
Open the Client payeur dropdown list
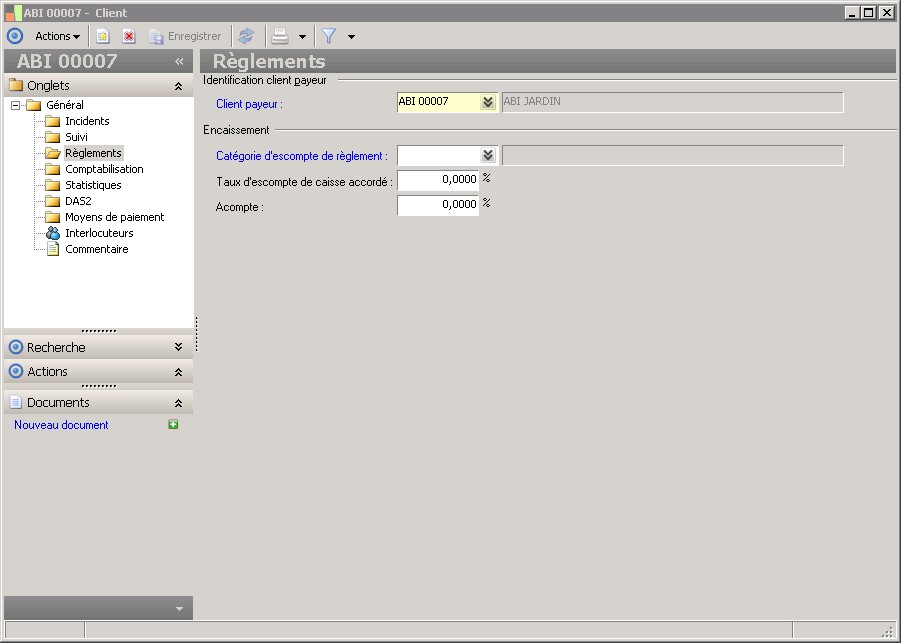(x=488, y=102)
